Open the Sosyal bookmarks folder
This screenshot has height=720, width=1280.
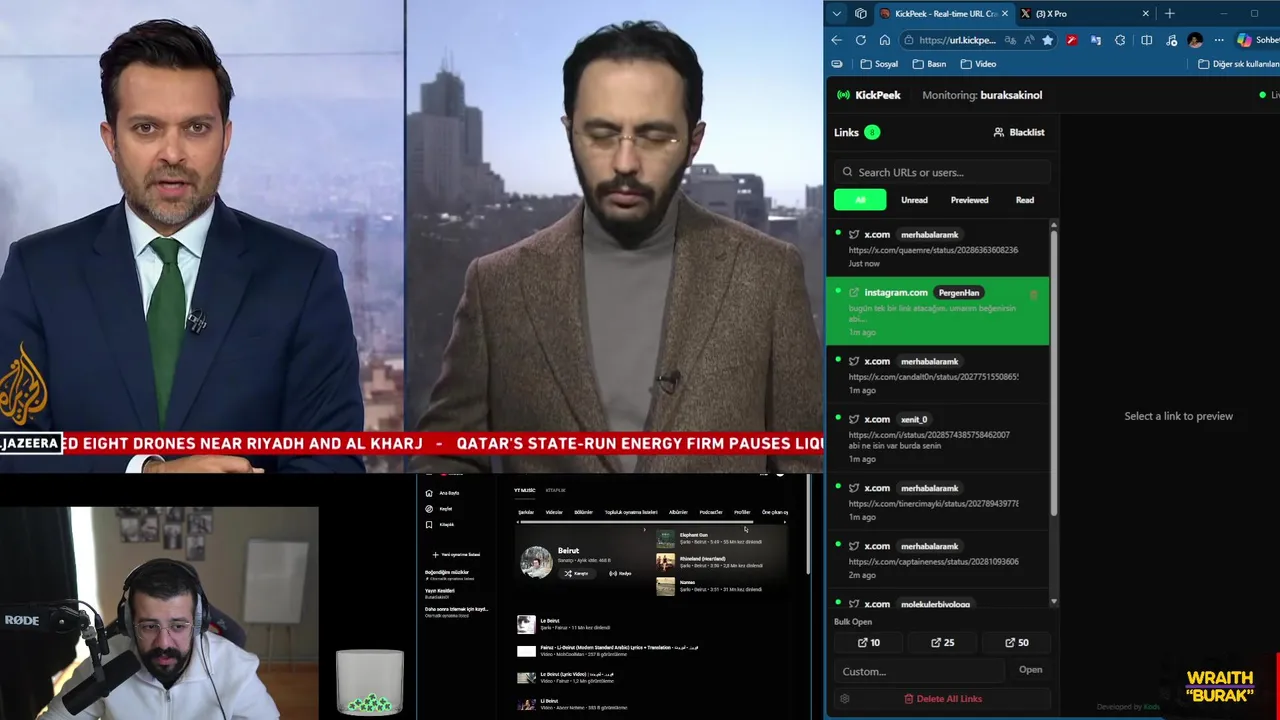[879, 64]
